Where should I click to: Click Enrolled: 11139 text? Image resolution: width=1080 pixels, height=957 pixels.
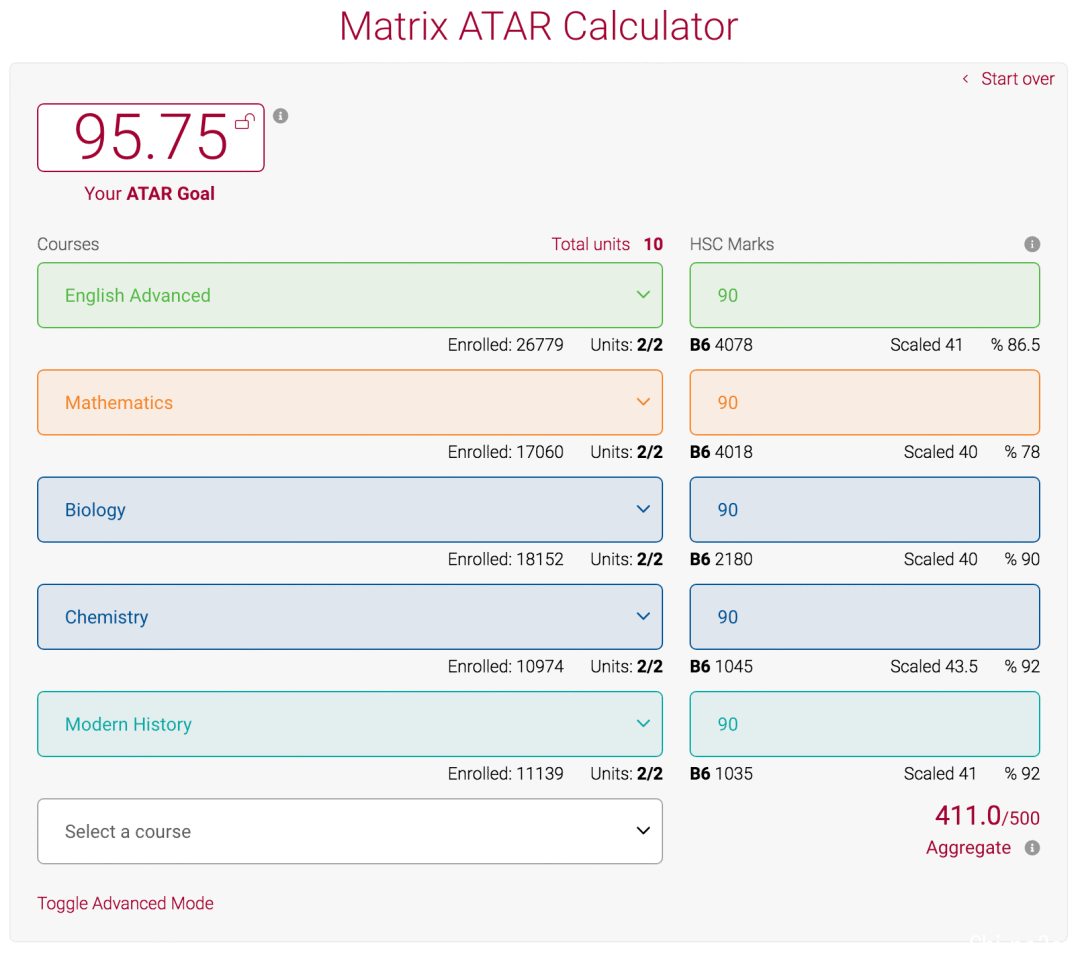[506, 774]
